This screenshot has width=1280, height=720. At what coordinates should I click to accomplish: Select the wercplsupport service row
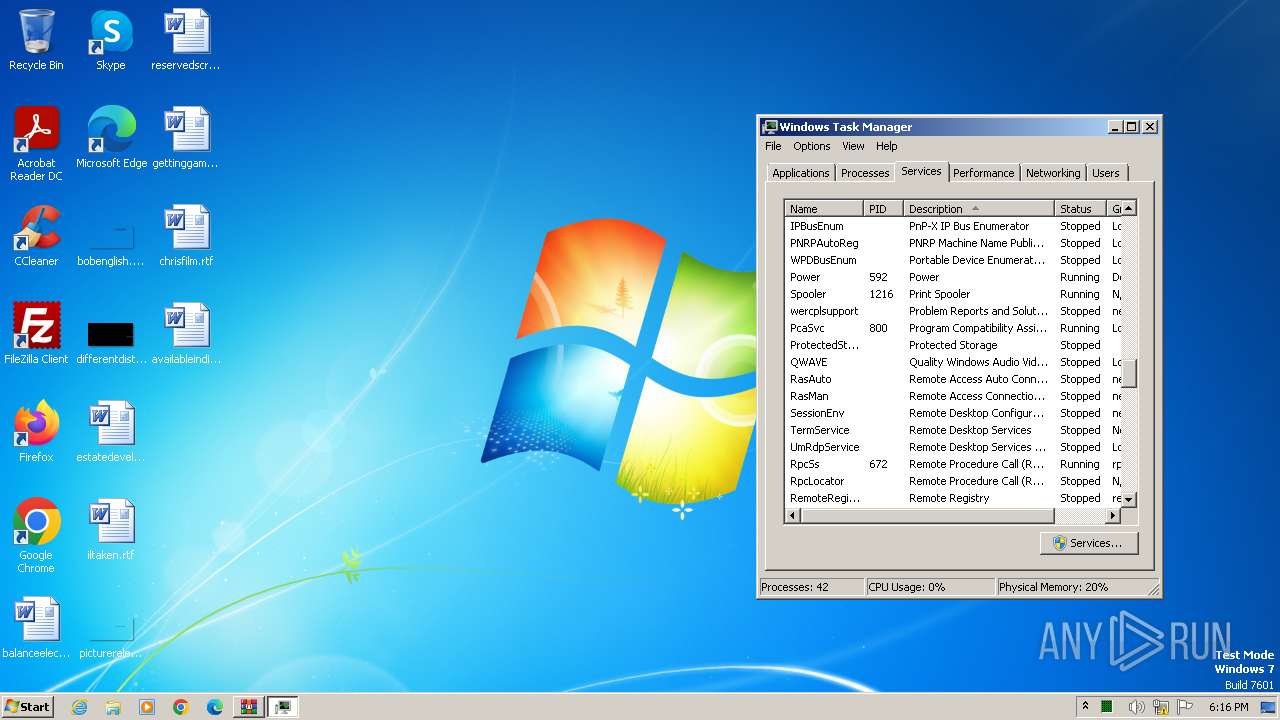click(x=953, y=311)
